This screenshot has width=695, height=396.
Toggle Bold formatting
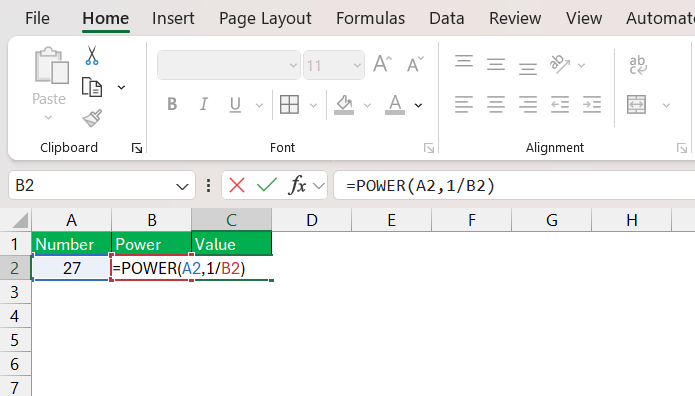pos(172,105)
